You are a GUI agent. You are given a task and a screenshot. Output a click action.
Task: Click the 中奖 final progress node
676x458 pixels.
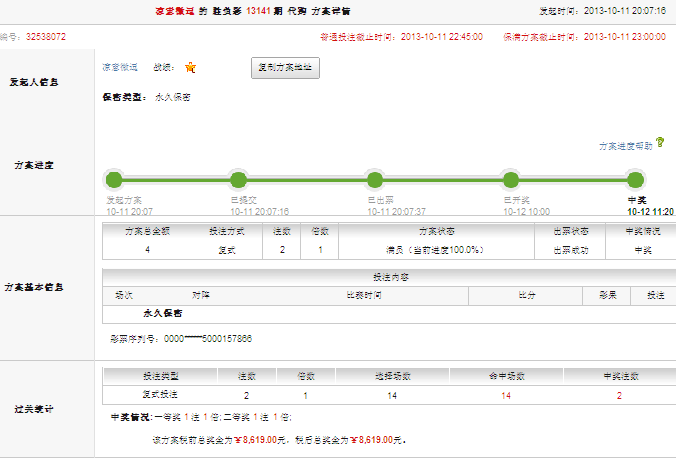pyautogui.click(x=635, y=180)
